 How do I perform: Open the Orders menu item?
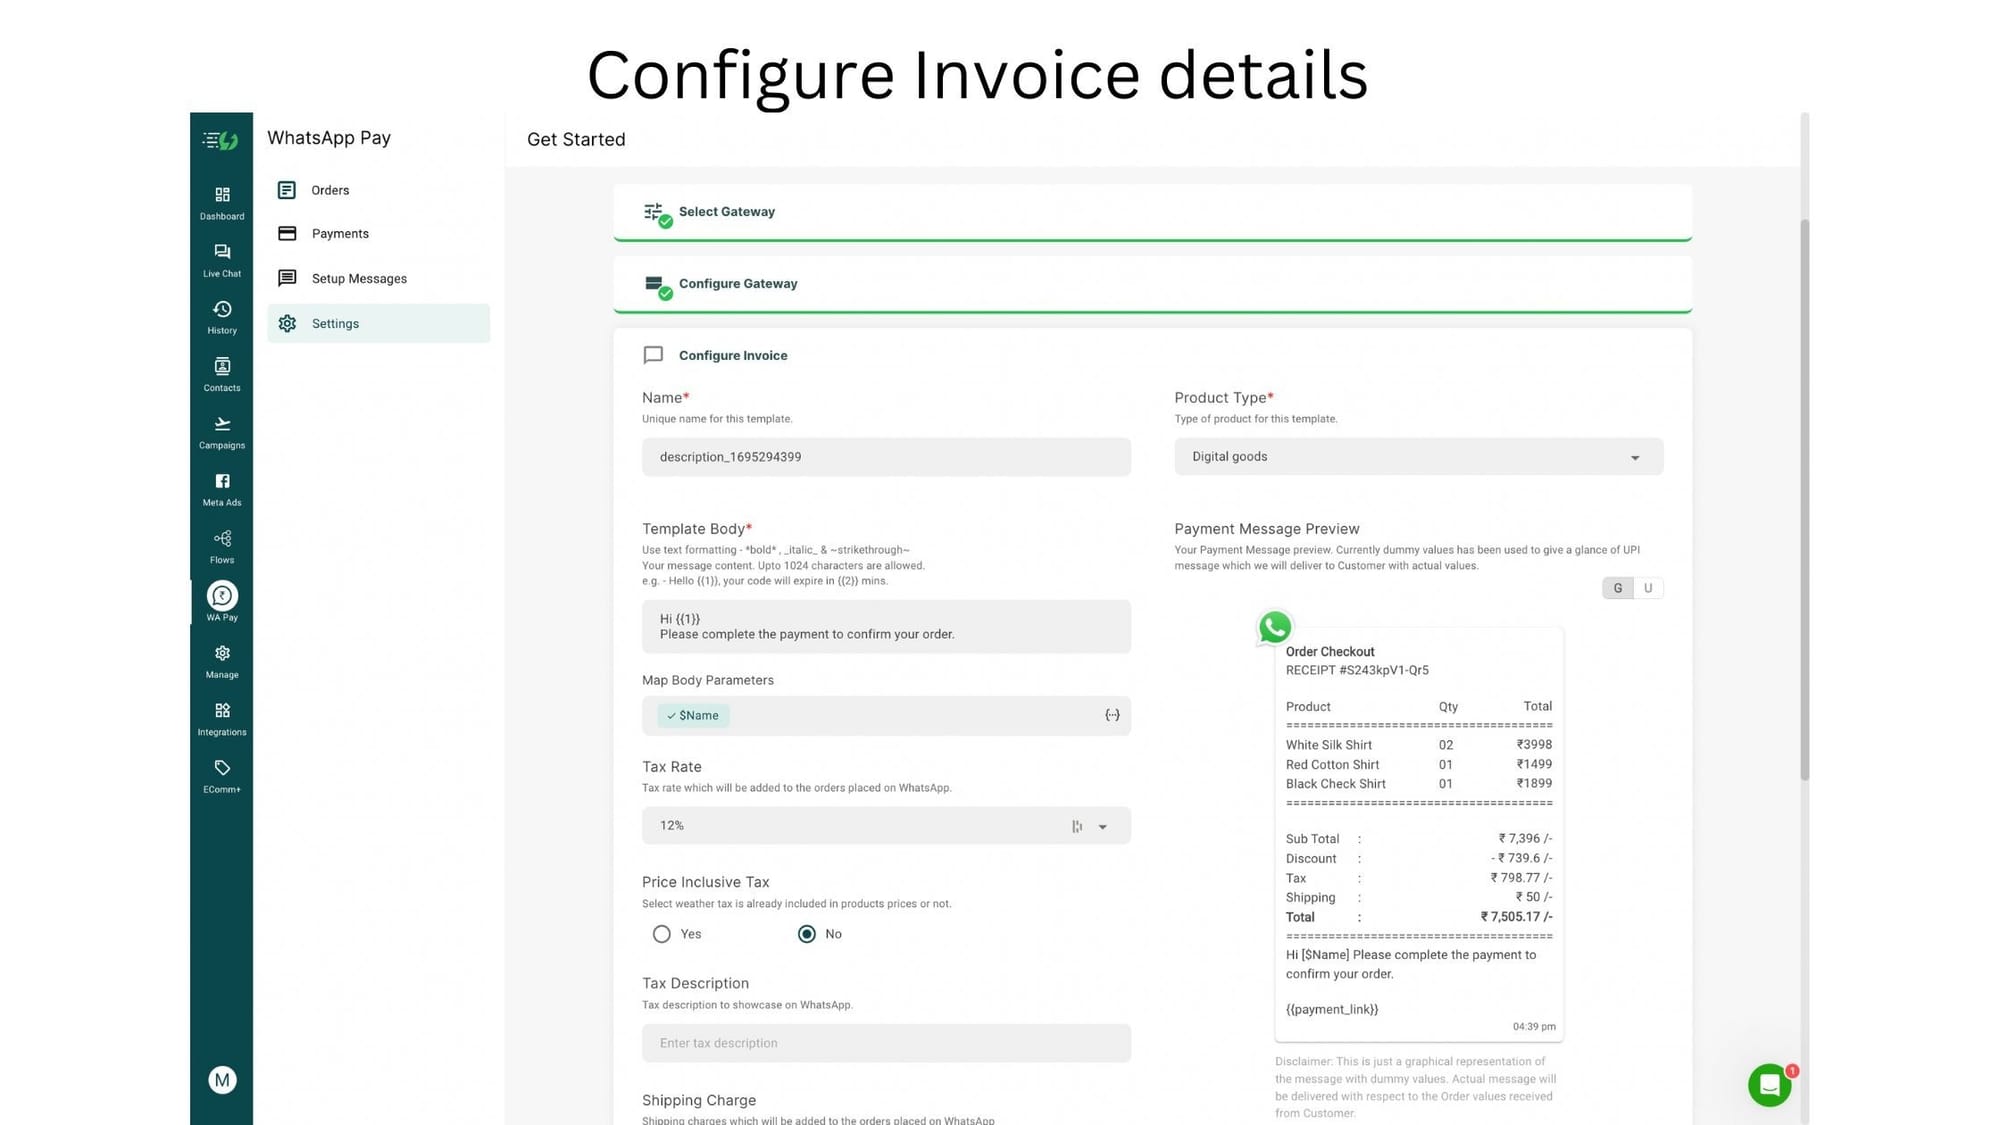[x=330, y=190]
